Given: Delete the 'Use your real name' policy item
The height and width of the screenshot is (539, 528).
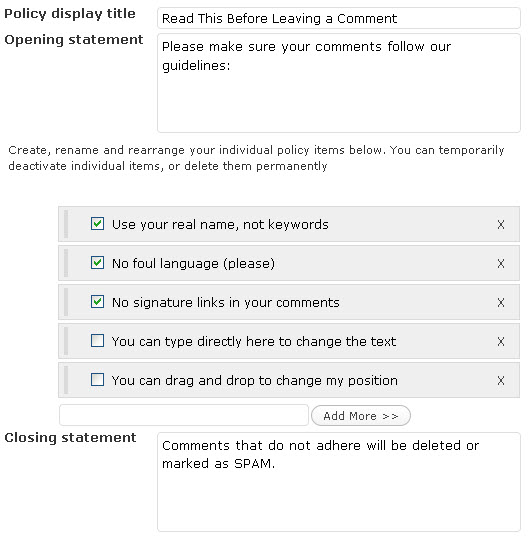Looking at the screenshot, I should pyautogui.click(x=501, y=224).
